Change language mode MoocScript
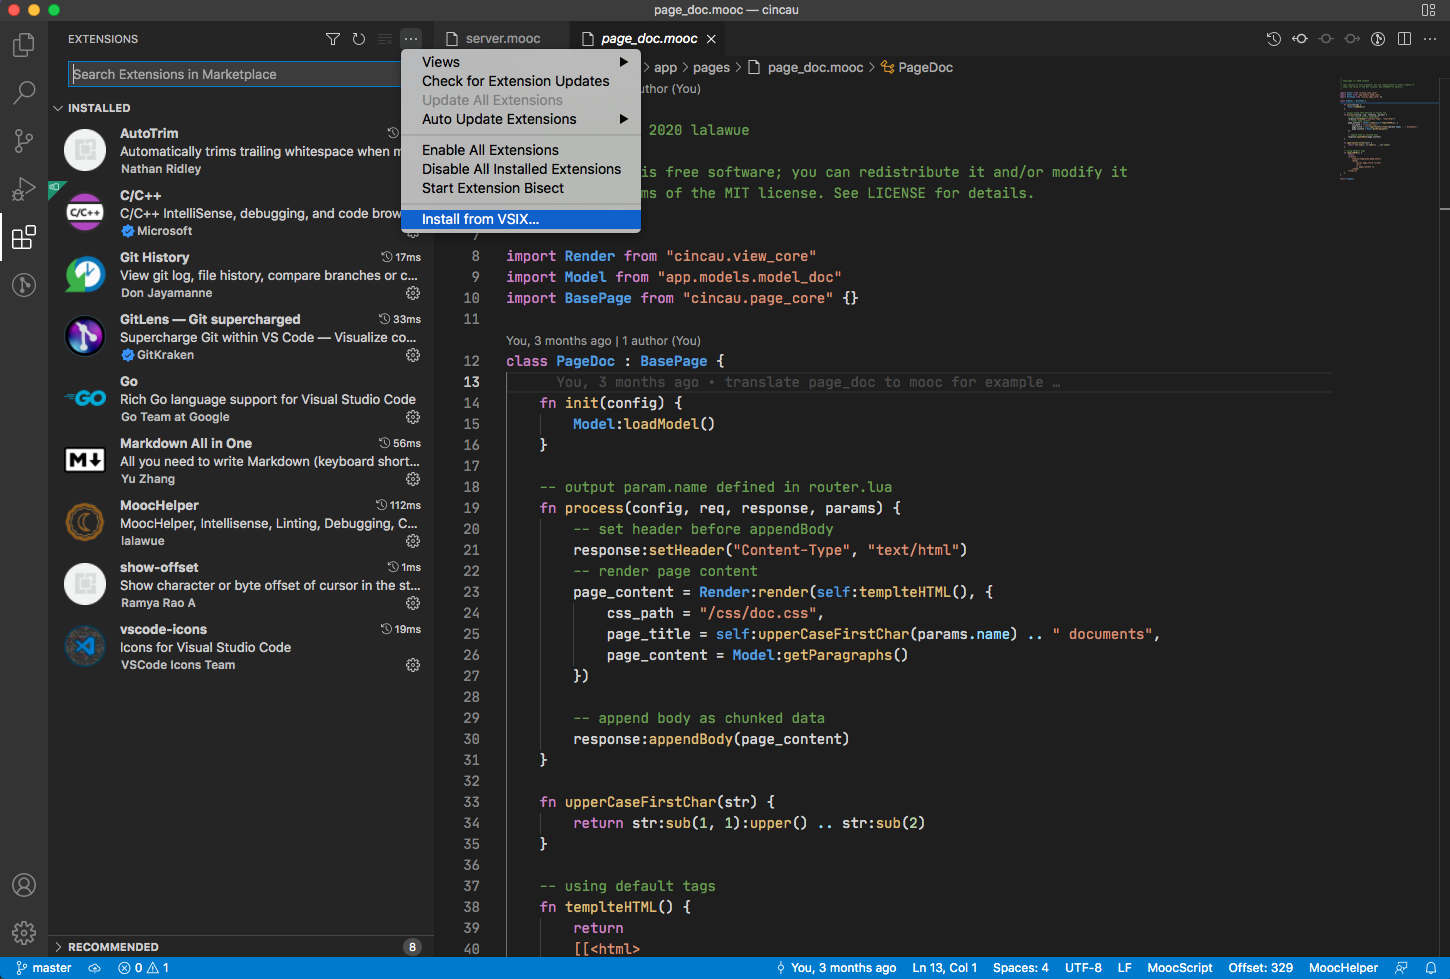The height and width of the screenshot is (979, 1450). 1180,968
